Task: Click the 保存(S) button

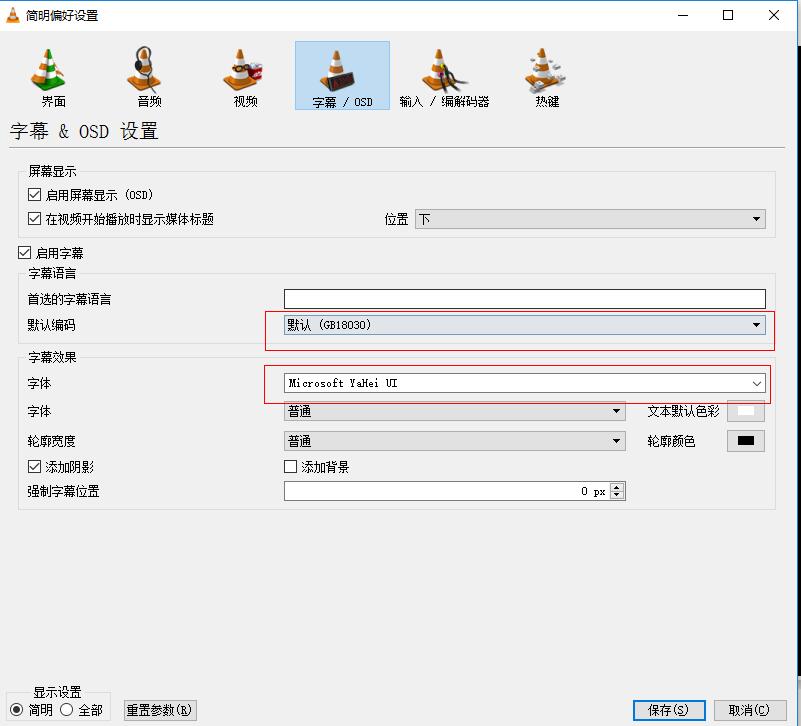Action: (x=668, y=710)
